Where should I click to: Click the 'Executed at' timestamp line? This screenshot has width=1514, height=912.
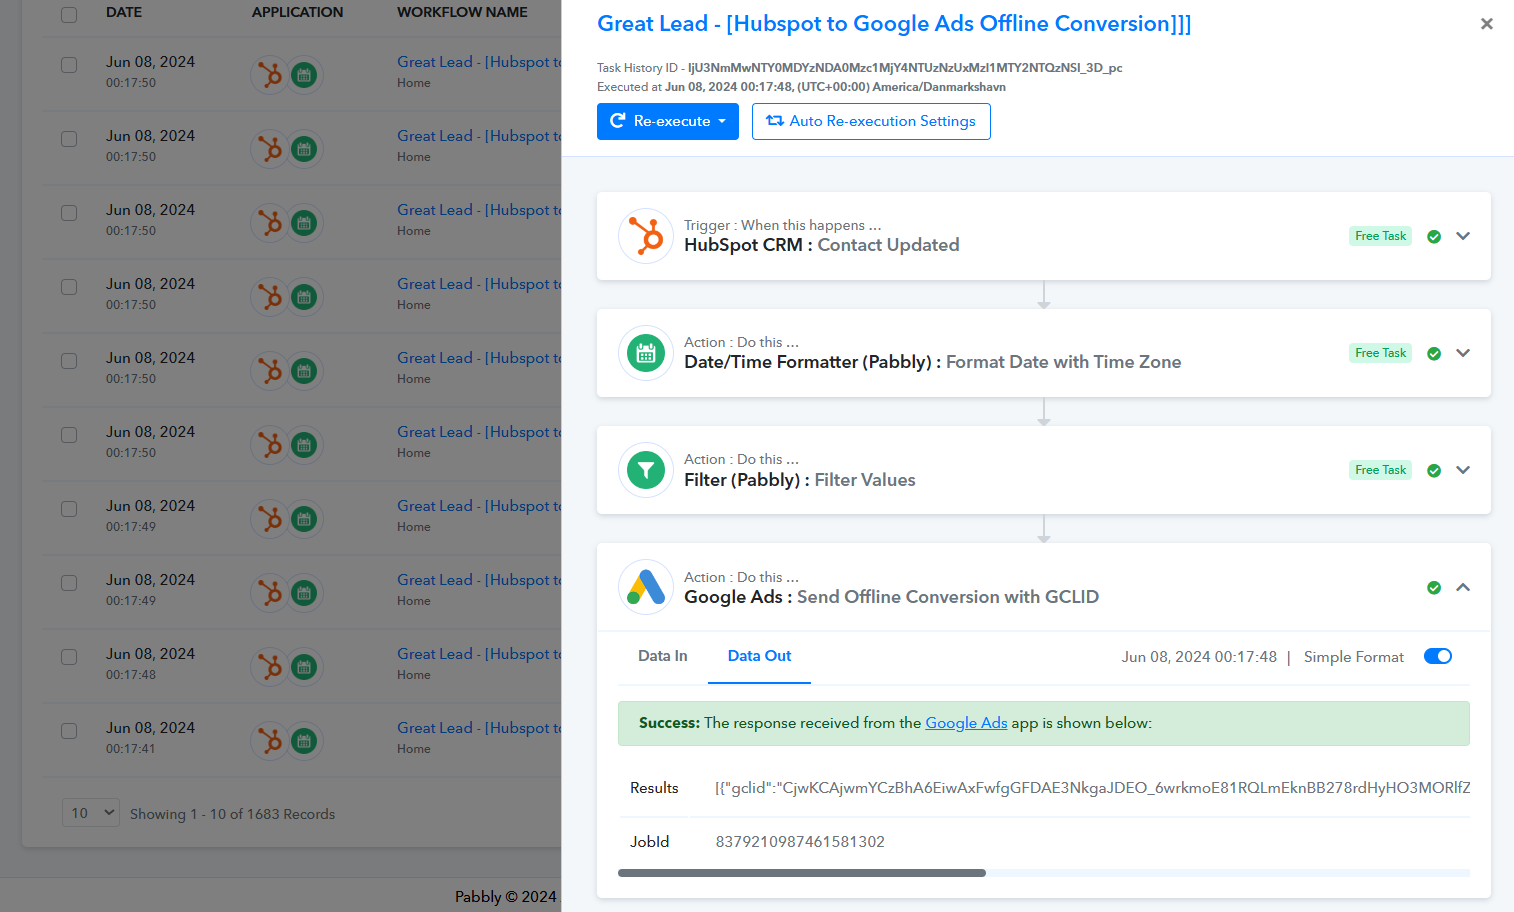801,87
